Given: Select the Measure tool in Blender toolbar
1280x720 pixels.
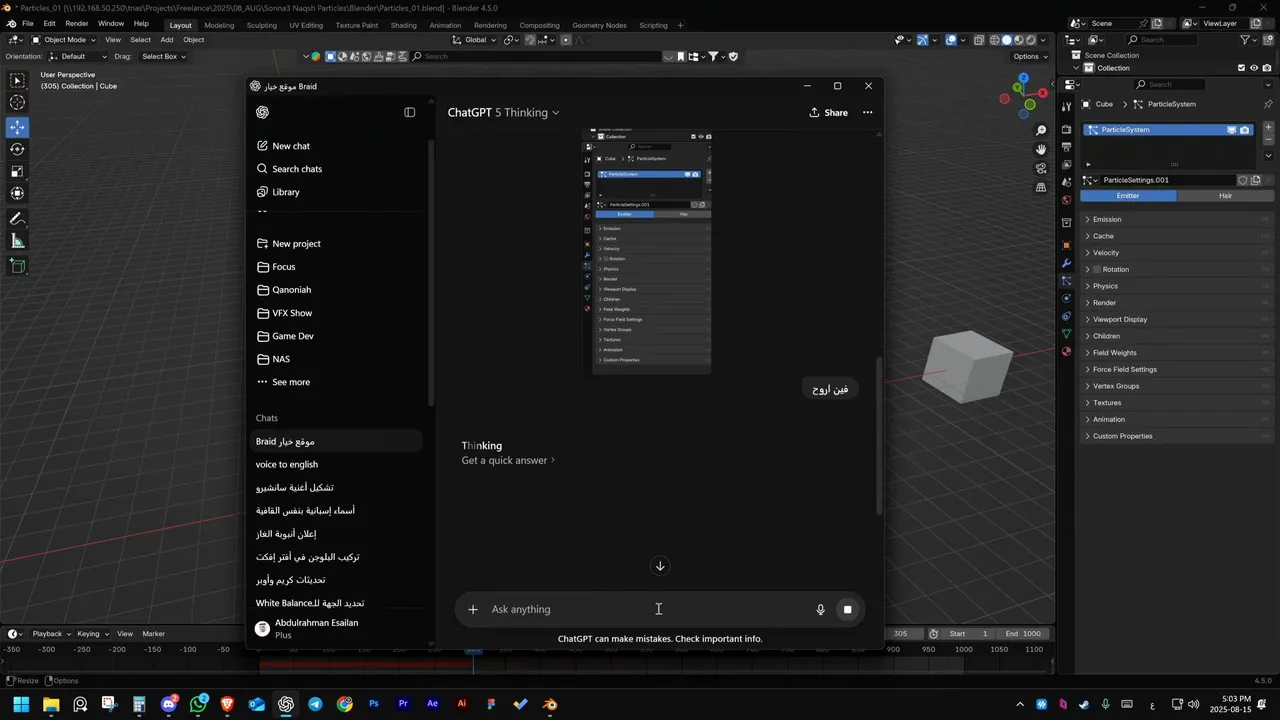Looking at the screenshot, I should (x=18, y=241).
